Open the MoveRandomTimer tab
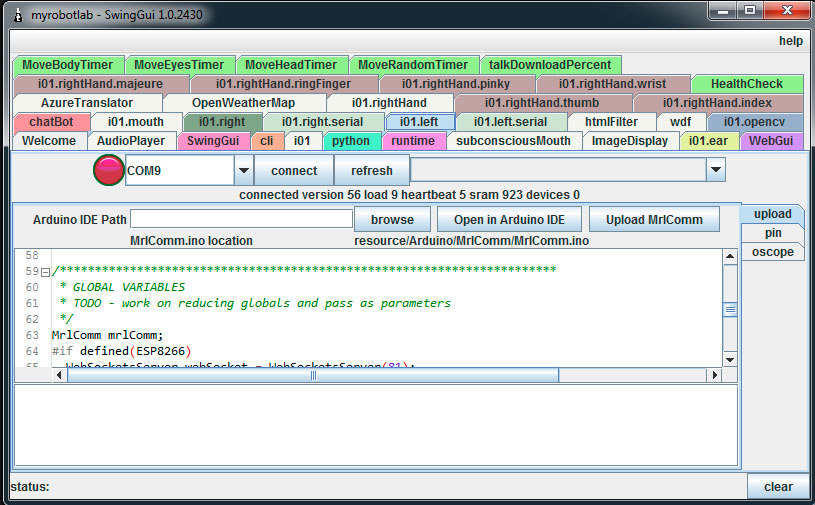 click(x=413, y=65)
